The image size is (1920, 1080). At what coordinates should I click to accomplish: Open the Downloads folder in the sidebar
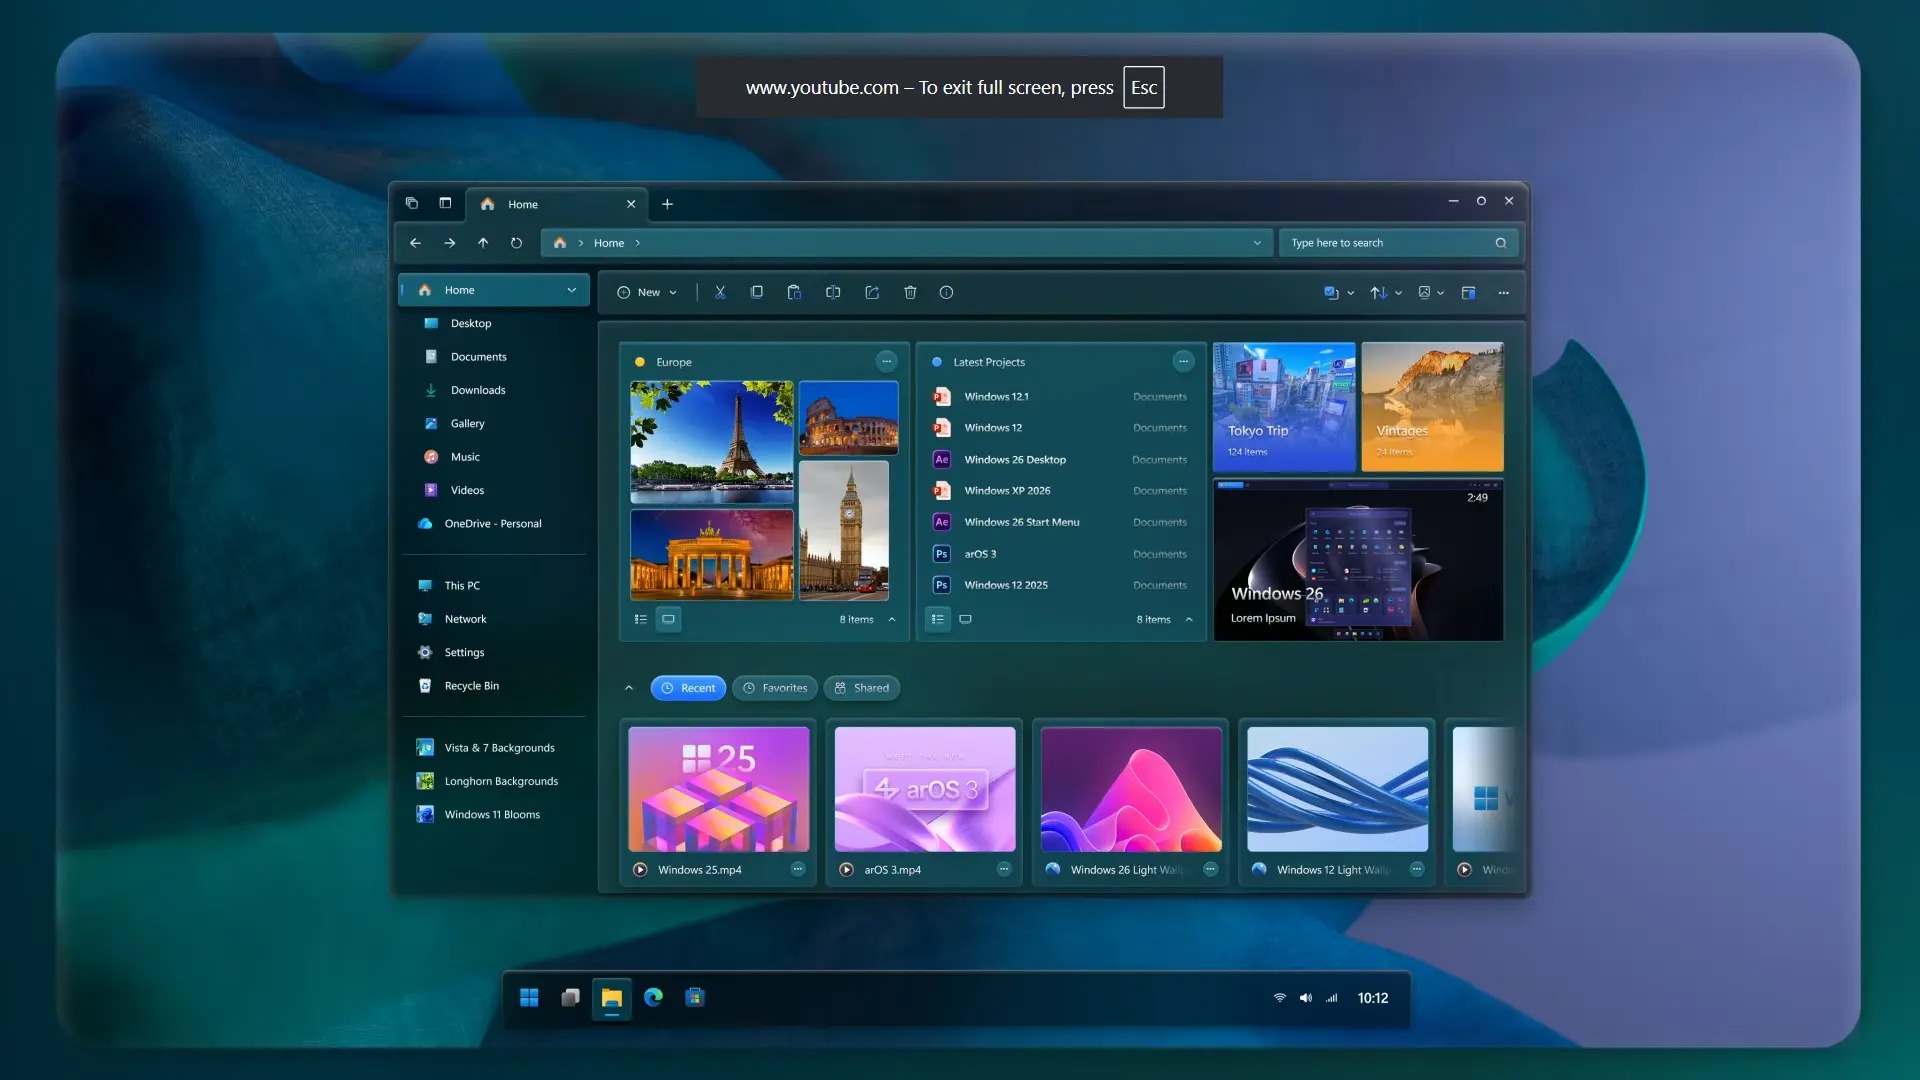click(x=478, y=390)
